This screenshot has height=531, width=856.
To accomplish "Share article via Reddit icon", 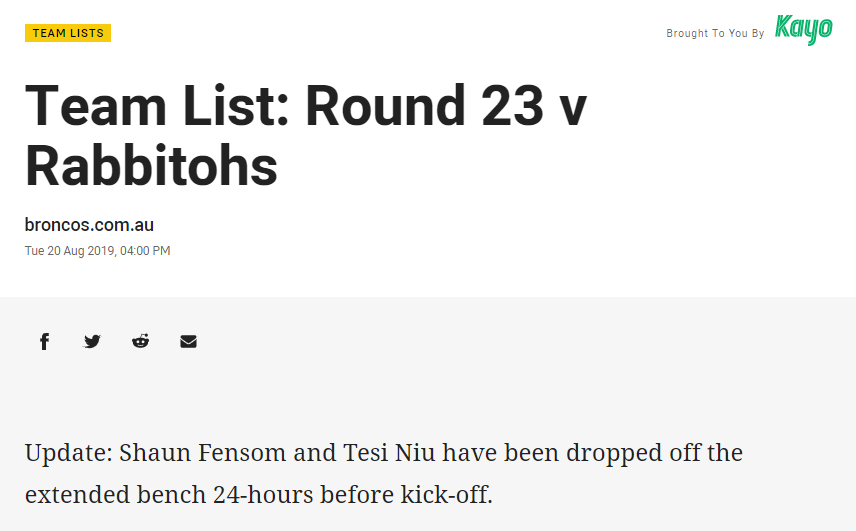I will (x=140, y=341).
